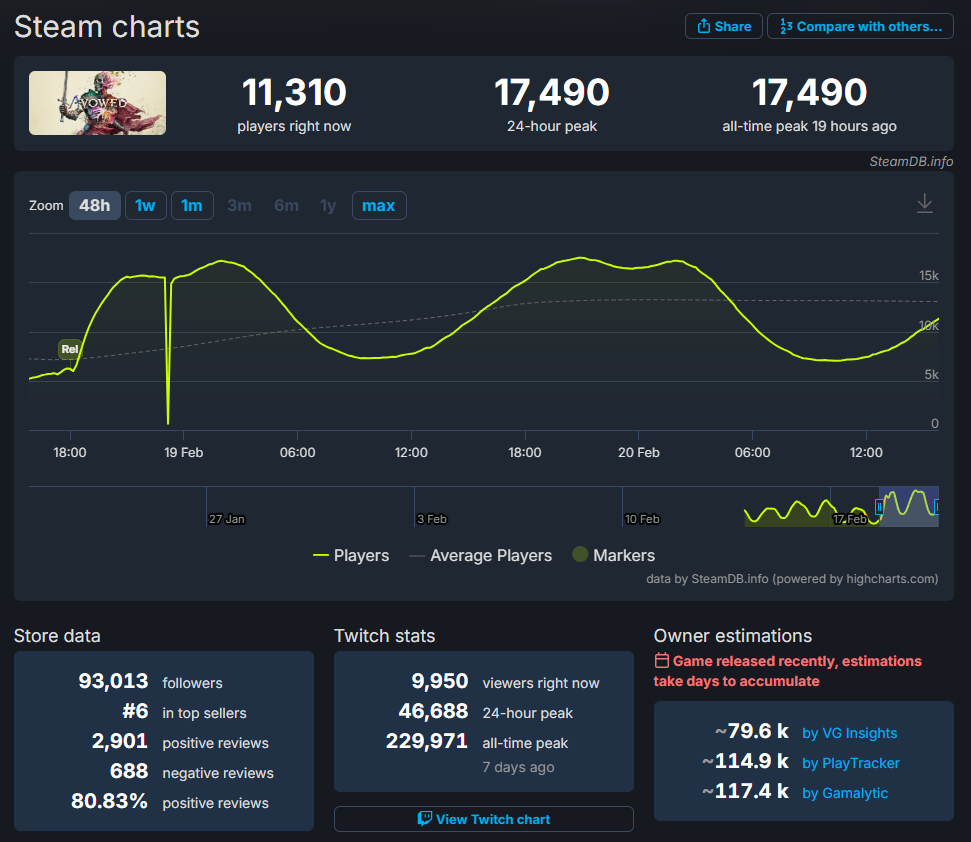971x842 pixels.
Task: Click the 19 Feb axis label
Action: 183,453
